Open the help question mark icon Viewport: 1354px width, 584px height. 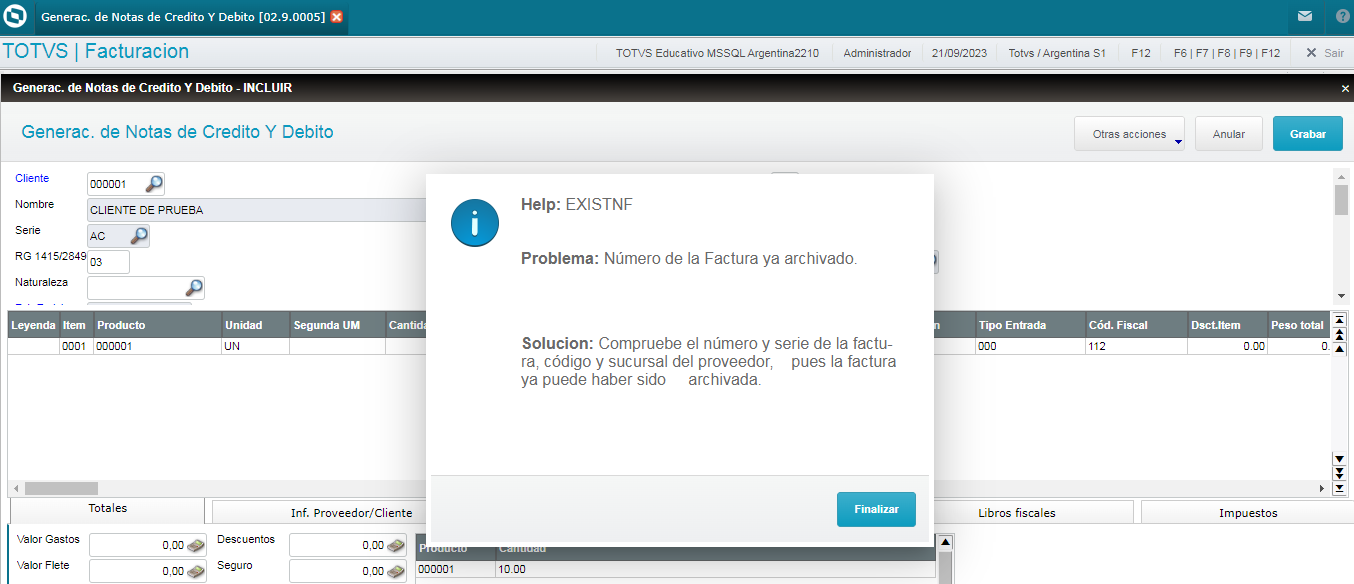coord(1342,16)
